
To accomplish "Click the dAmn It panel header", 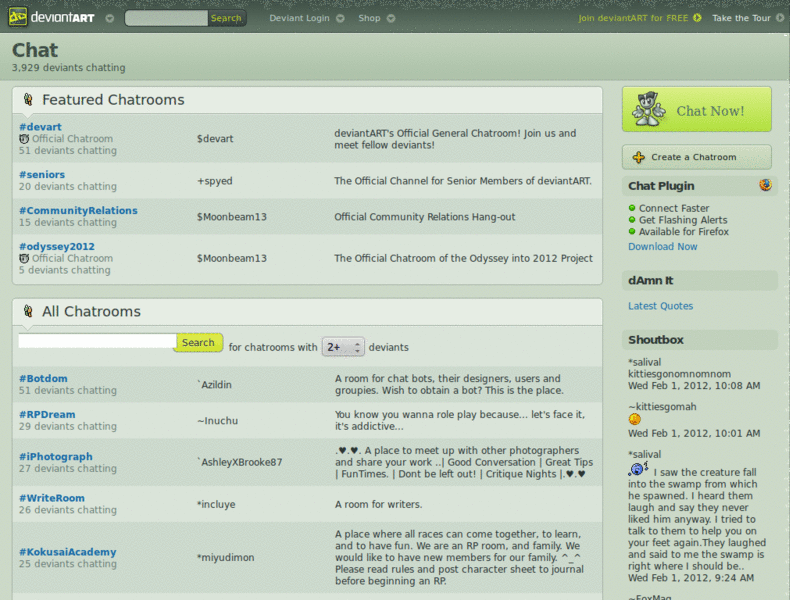I will pyautogui.click(x=700, y=281).
